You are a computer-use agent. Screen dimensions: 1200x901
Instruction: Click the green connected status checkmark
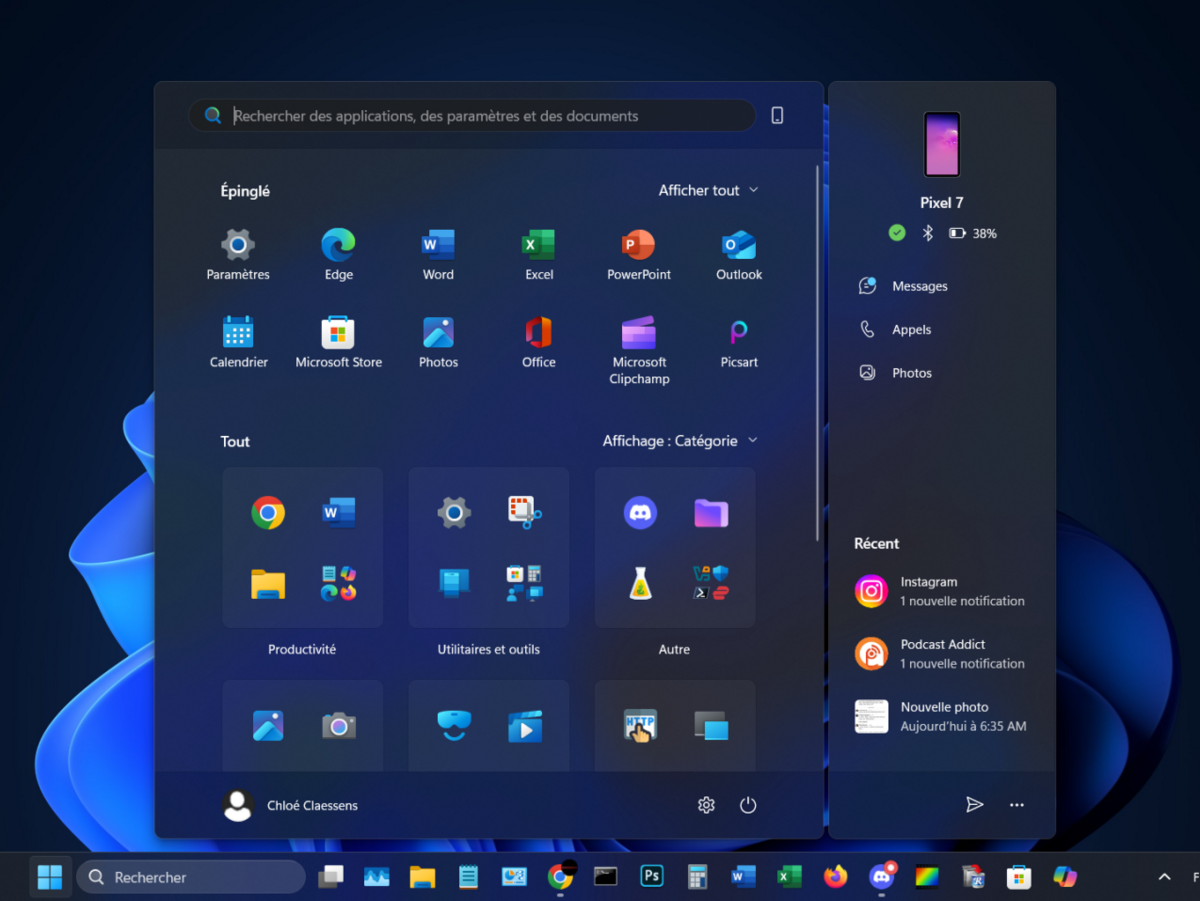[x=897, y=233]
